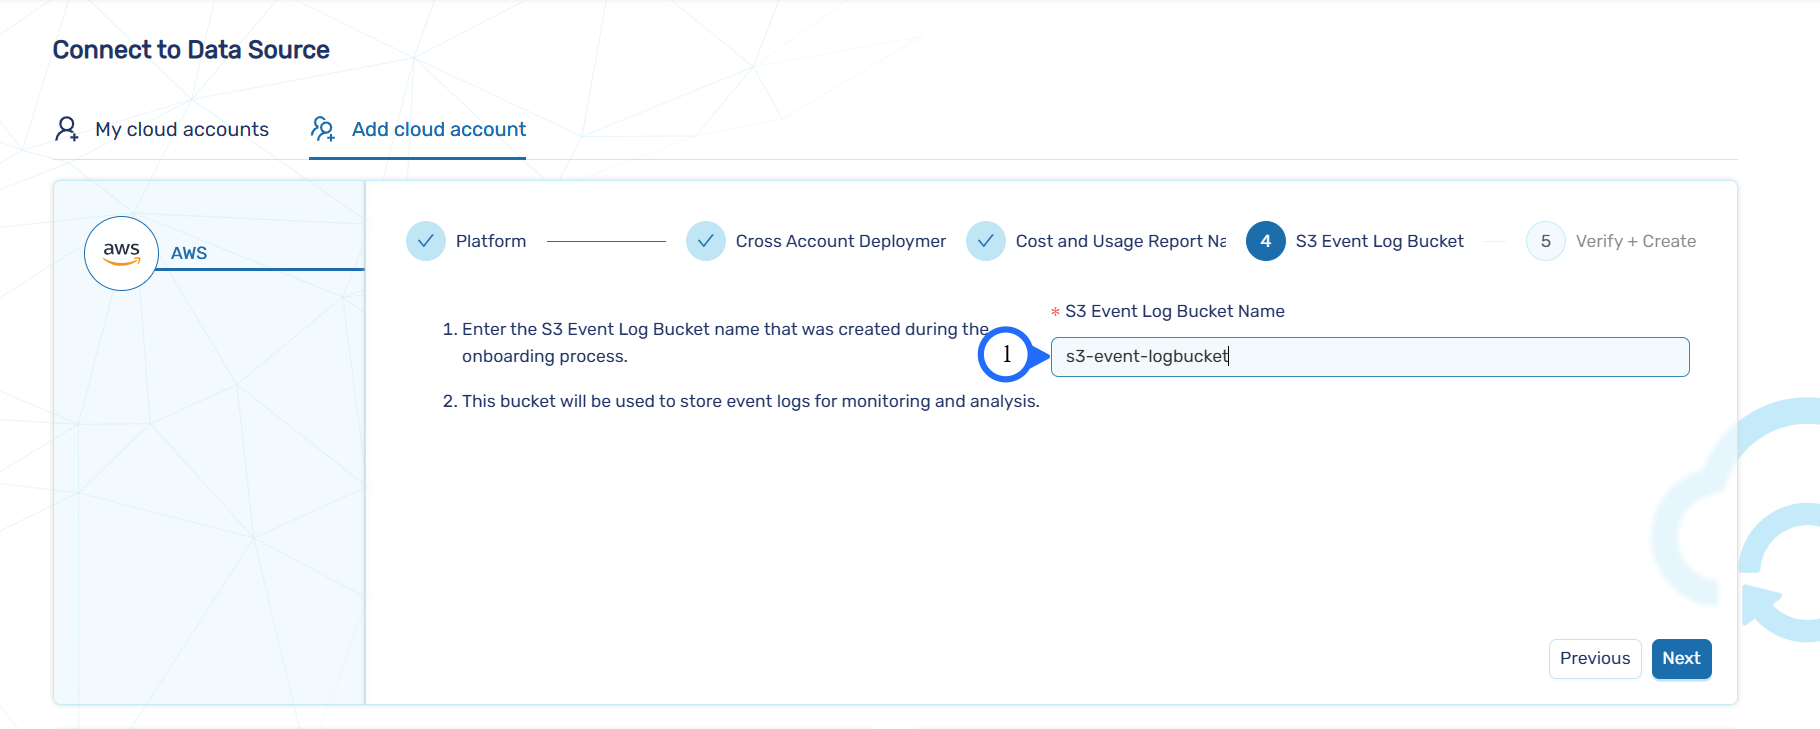Switch to the My cloud accounts tab
1820x729 pixels.
[181, 129]
